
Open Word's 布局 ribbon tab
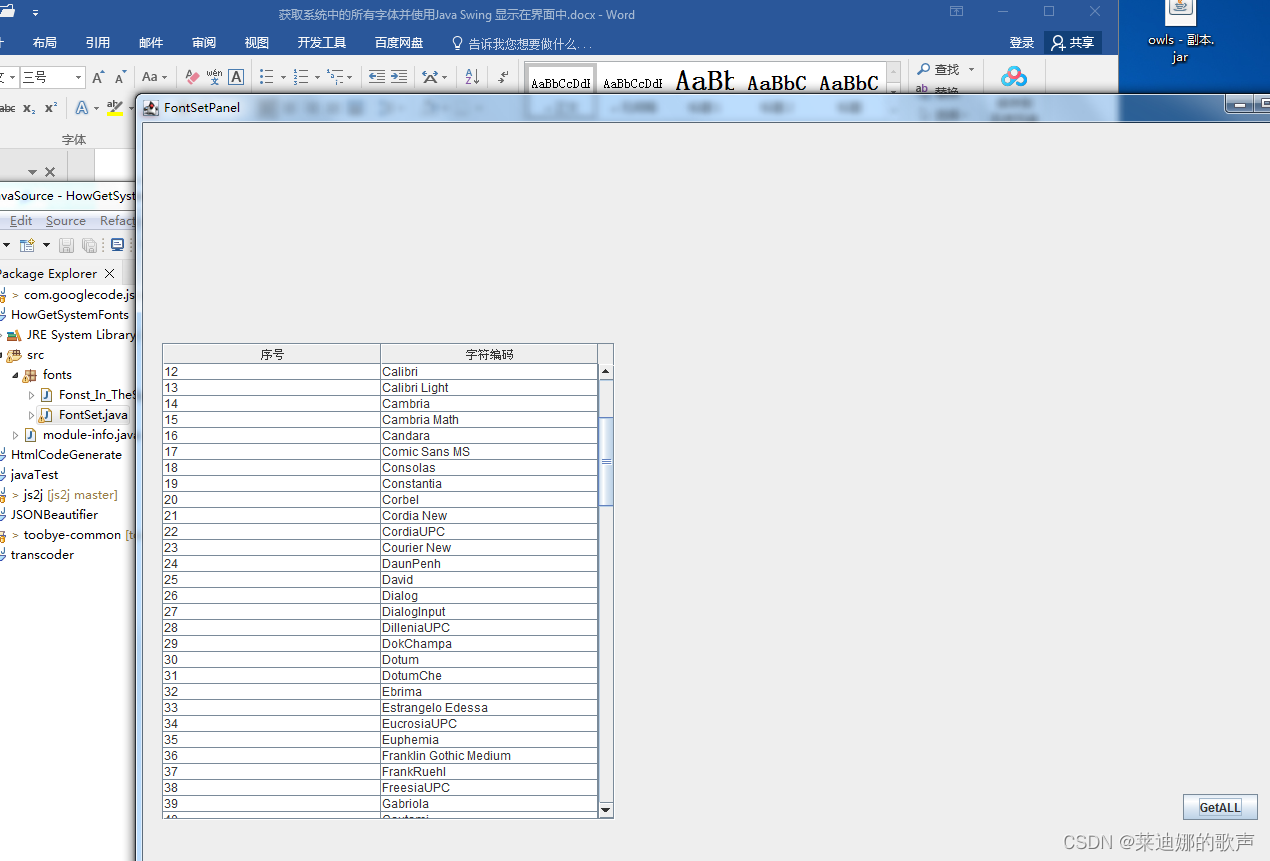point(45,43)
